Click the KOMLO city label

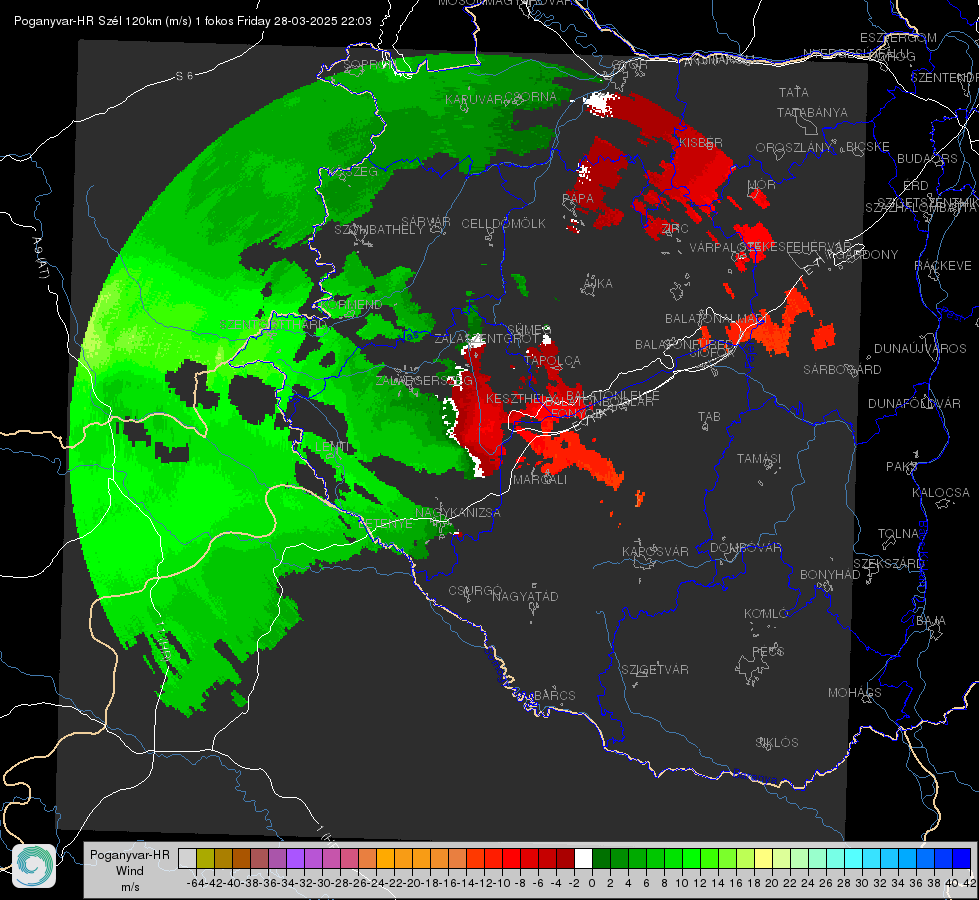[766, 614]
